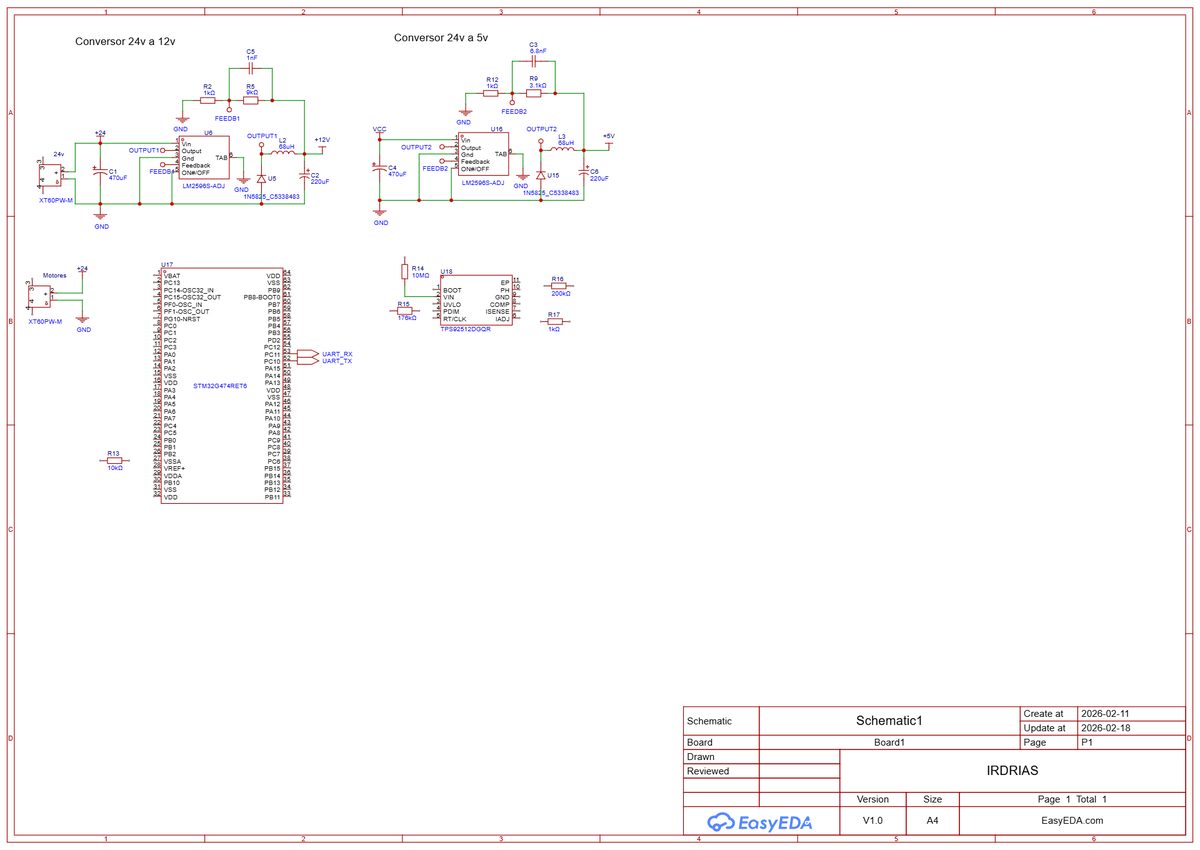Click the RT/CLK pin label
Screen dimensions: 1200x850
tap(455, 318)
